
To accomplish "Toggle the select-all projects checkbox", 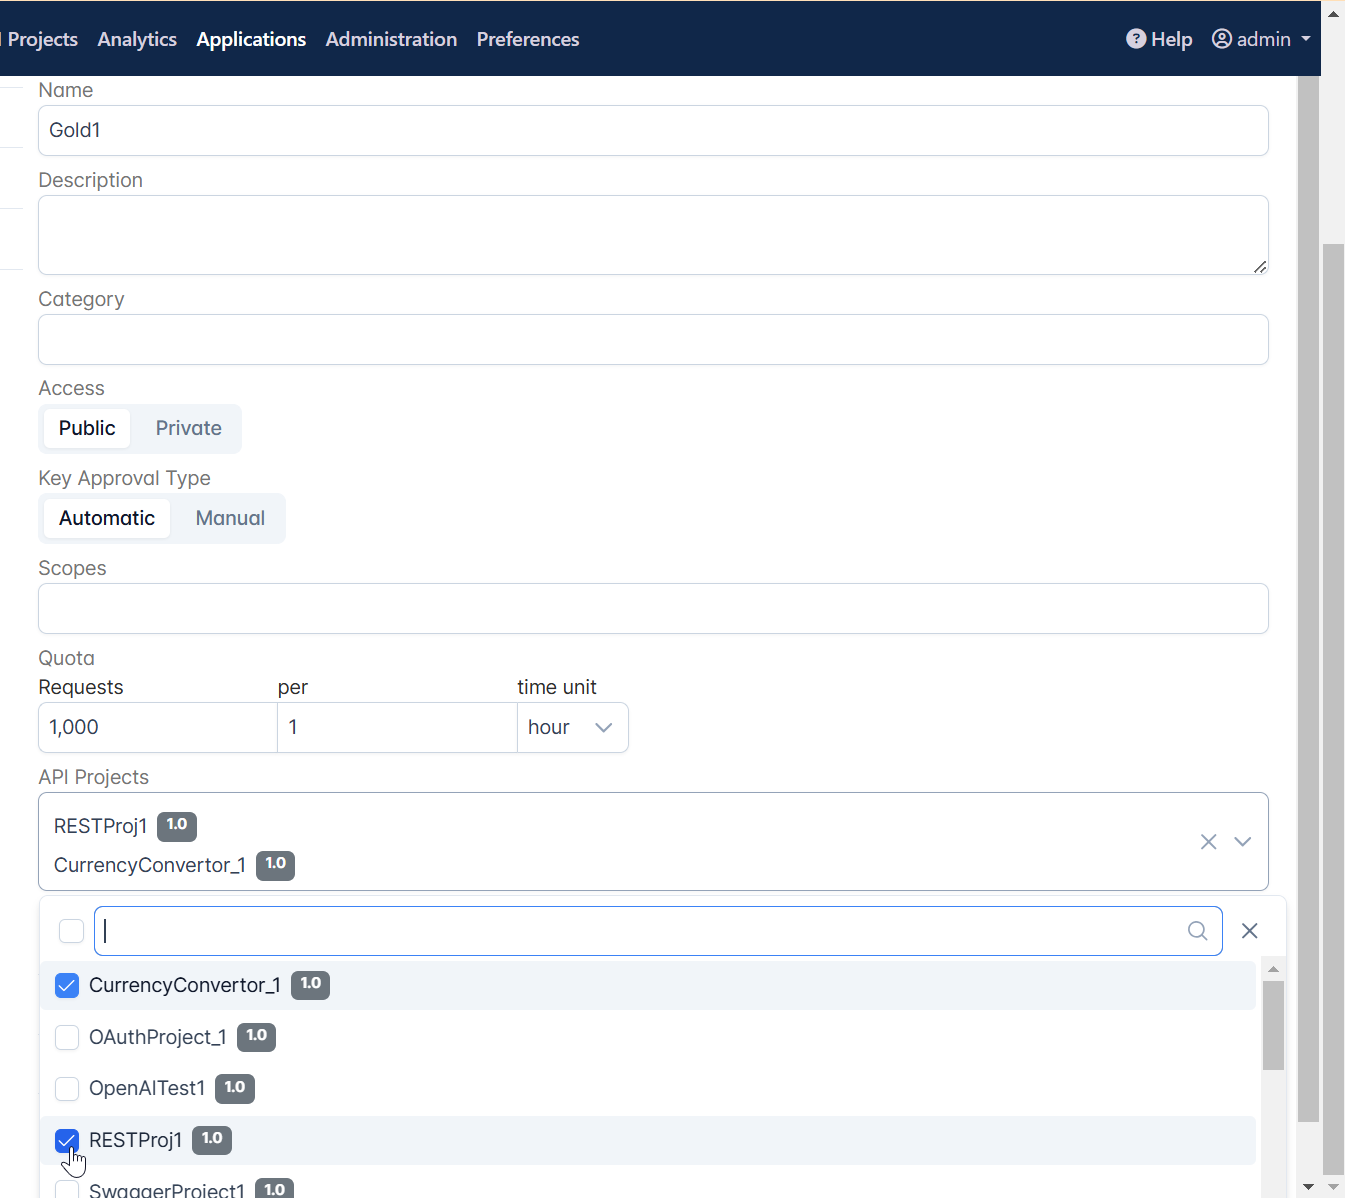I will click(71, 931).
